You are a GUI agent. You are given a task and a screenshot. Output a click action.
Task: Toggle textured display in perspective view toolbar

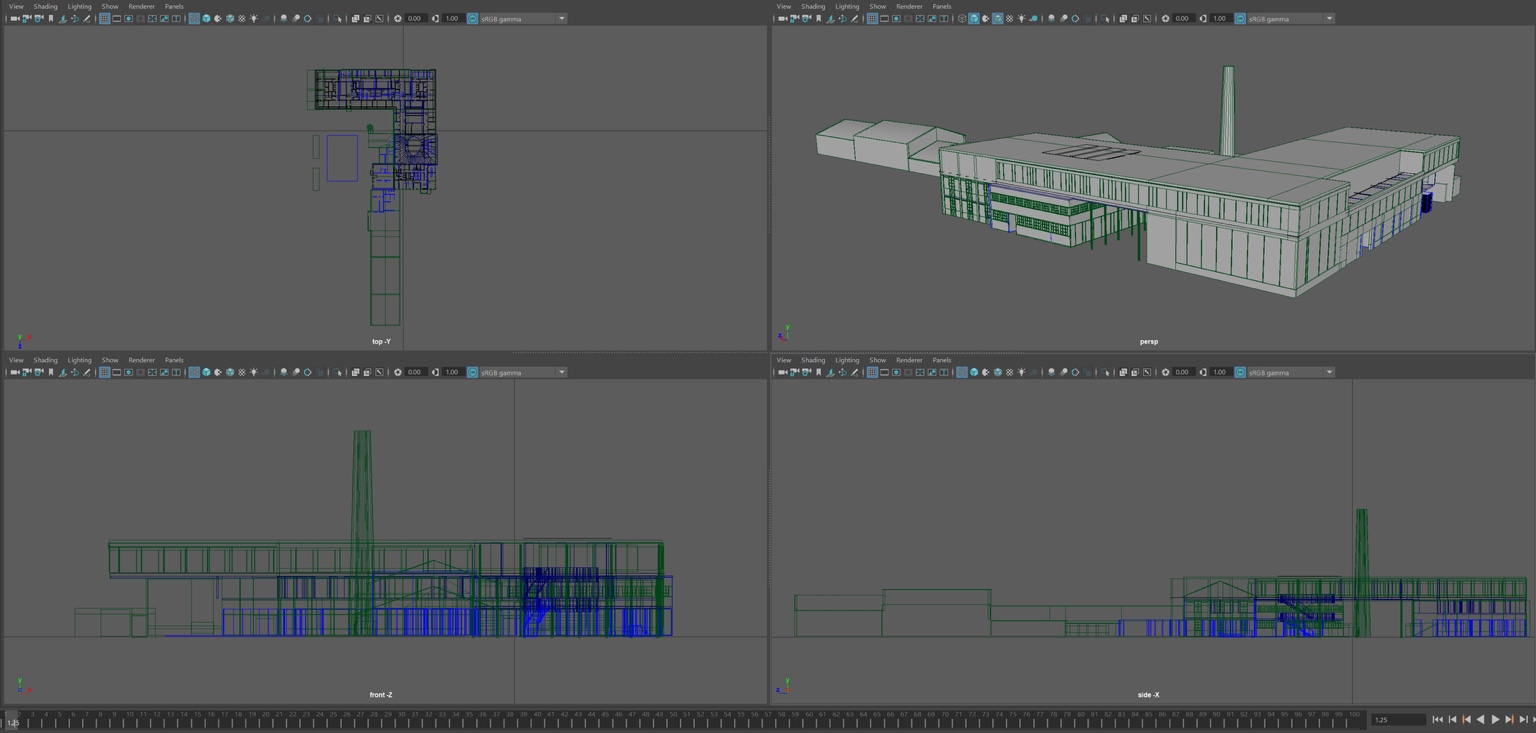(x=1009, y=19)
